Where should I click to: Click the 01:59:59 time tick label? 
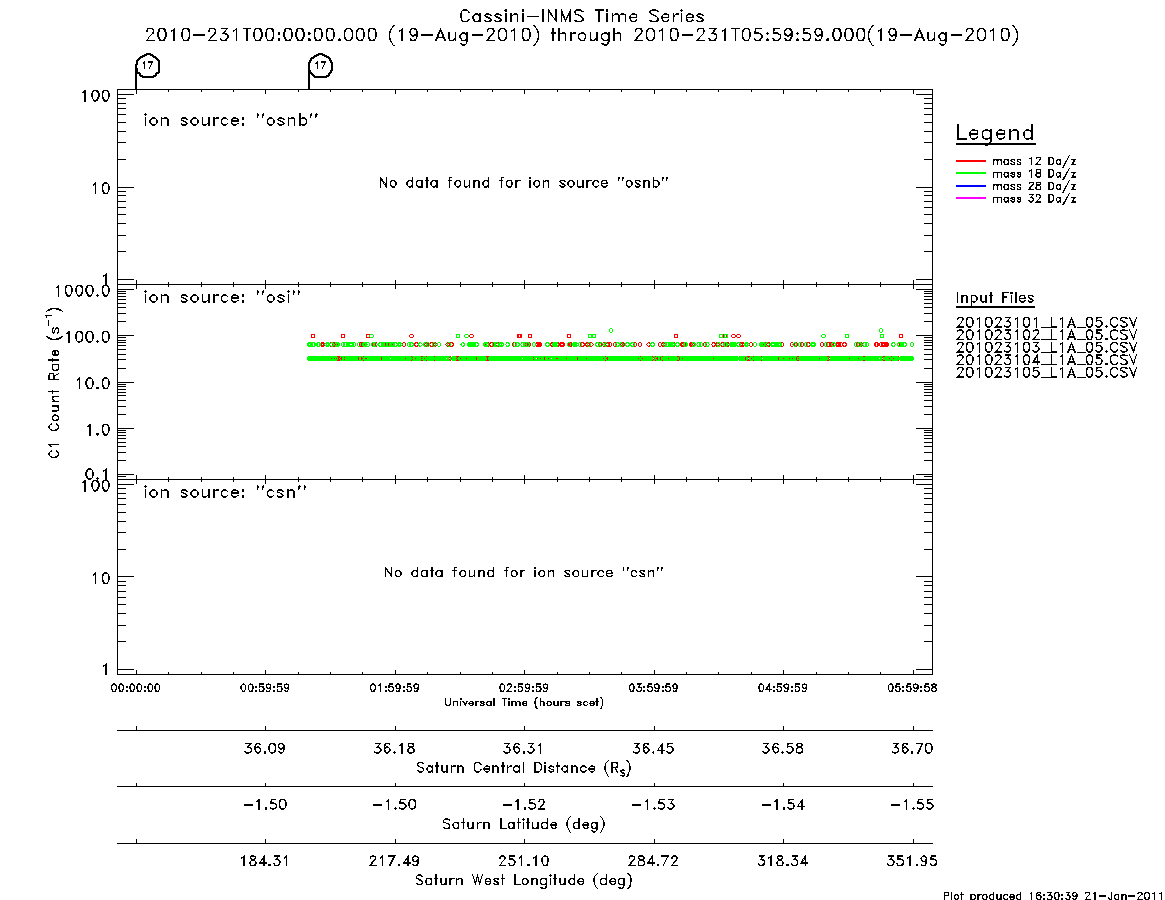click(395, 688)
